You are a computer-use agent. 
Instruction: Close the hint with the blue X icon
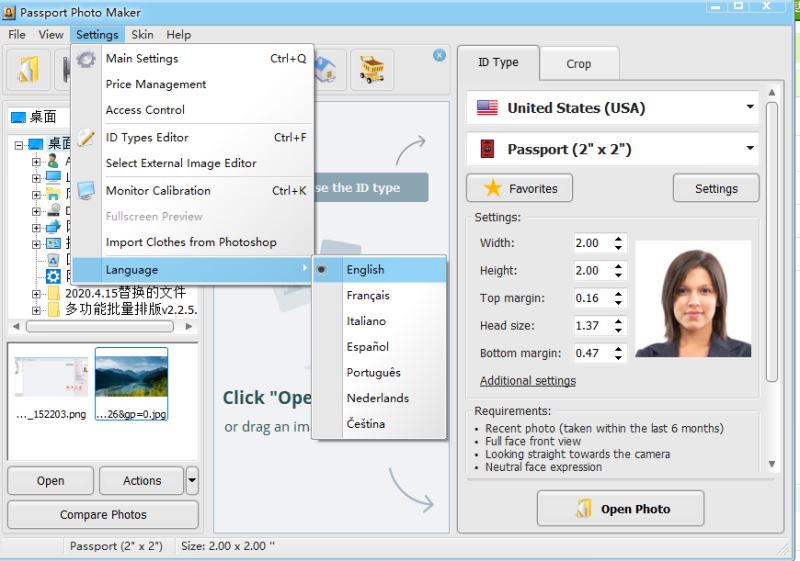439,55
